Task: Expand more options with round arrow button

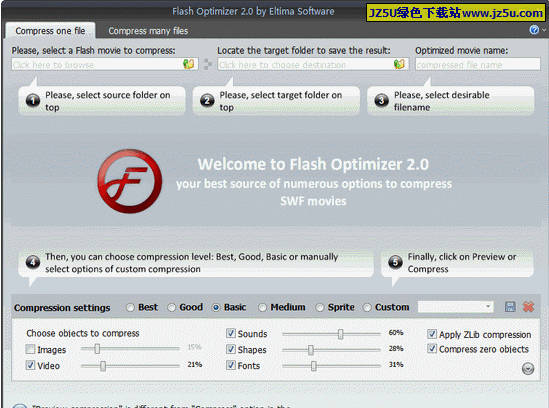Action: (x=528, y=368)
